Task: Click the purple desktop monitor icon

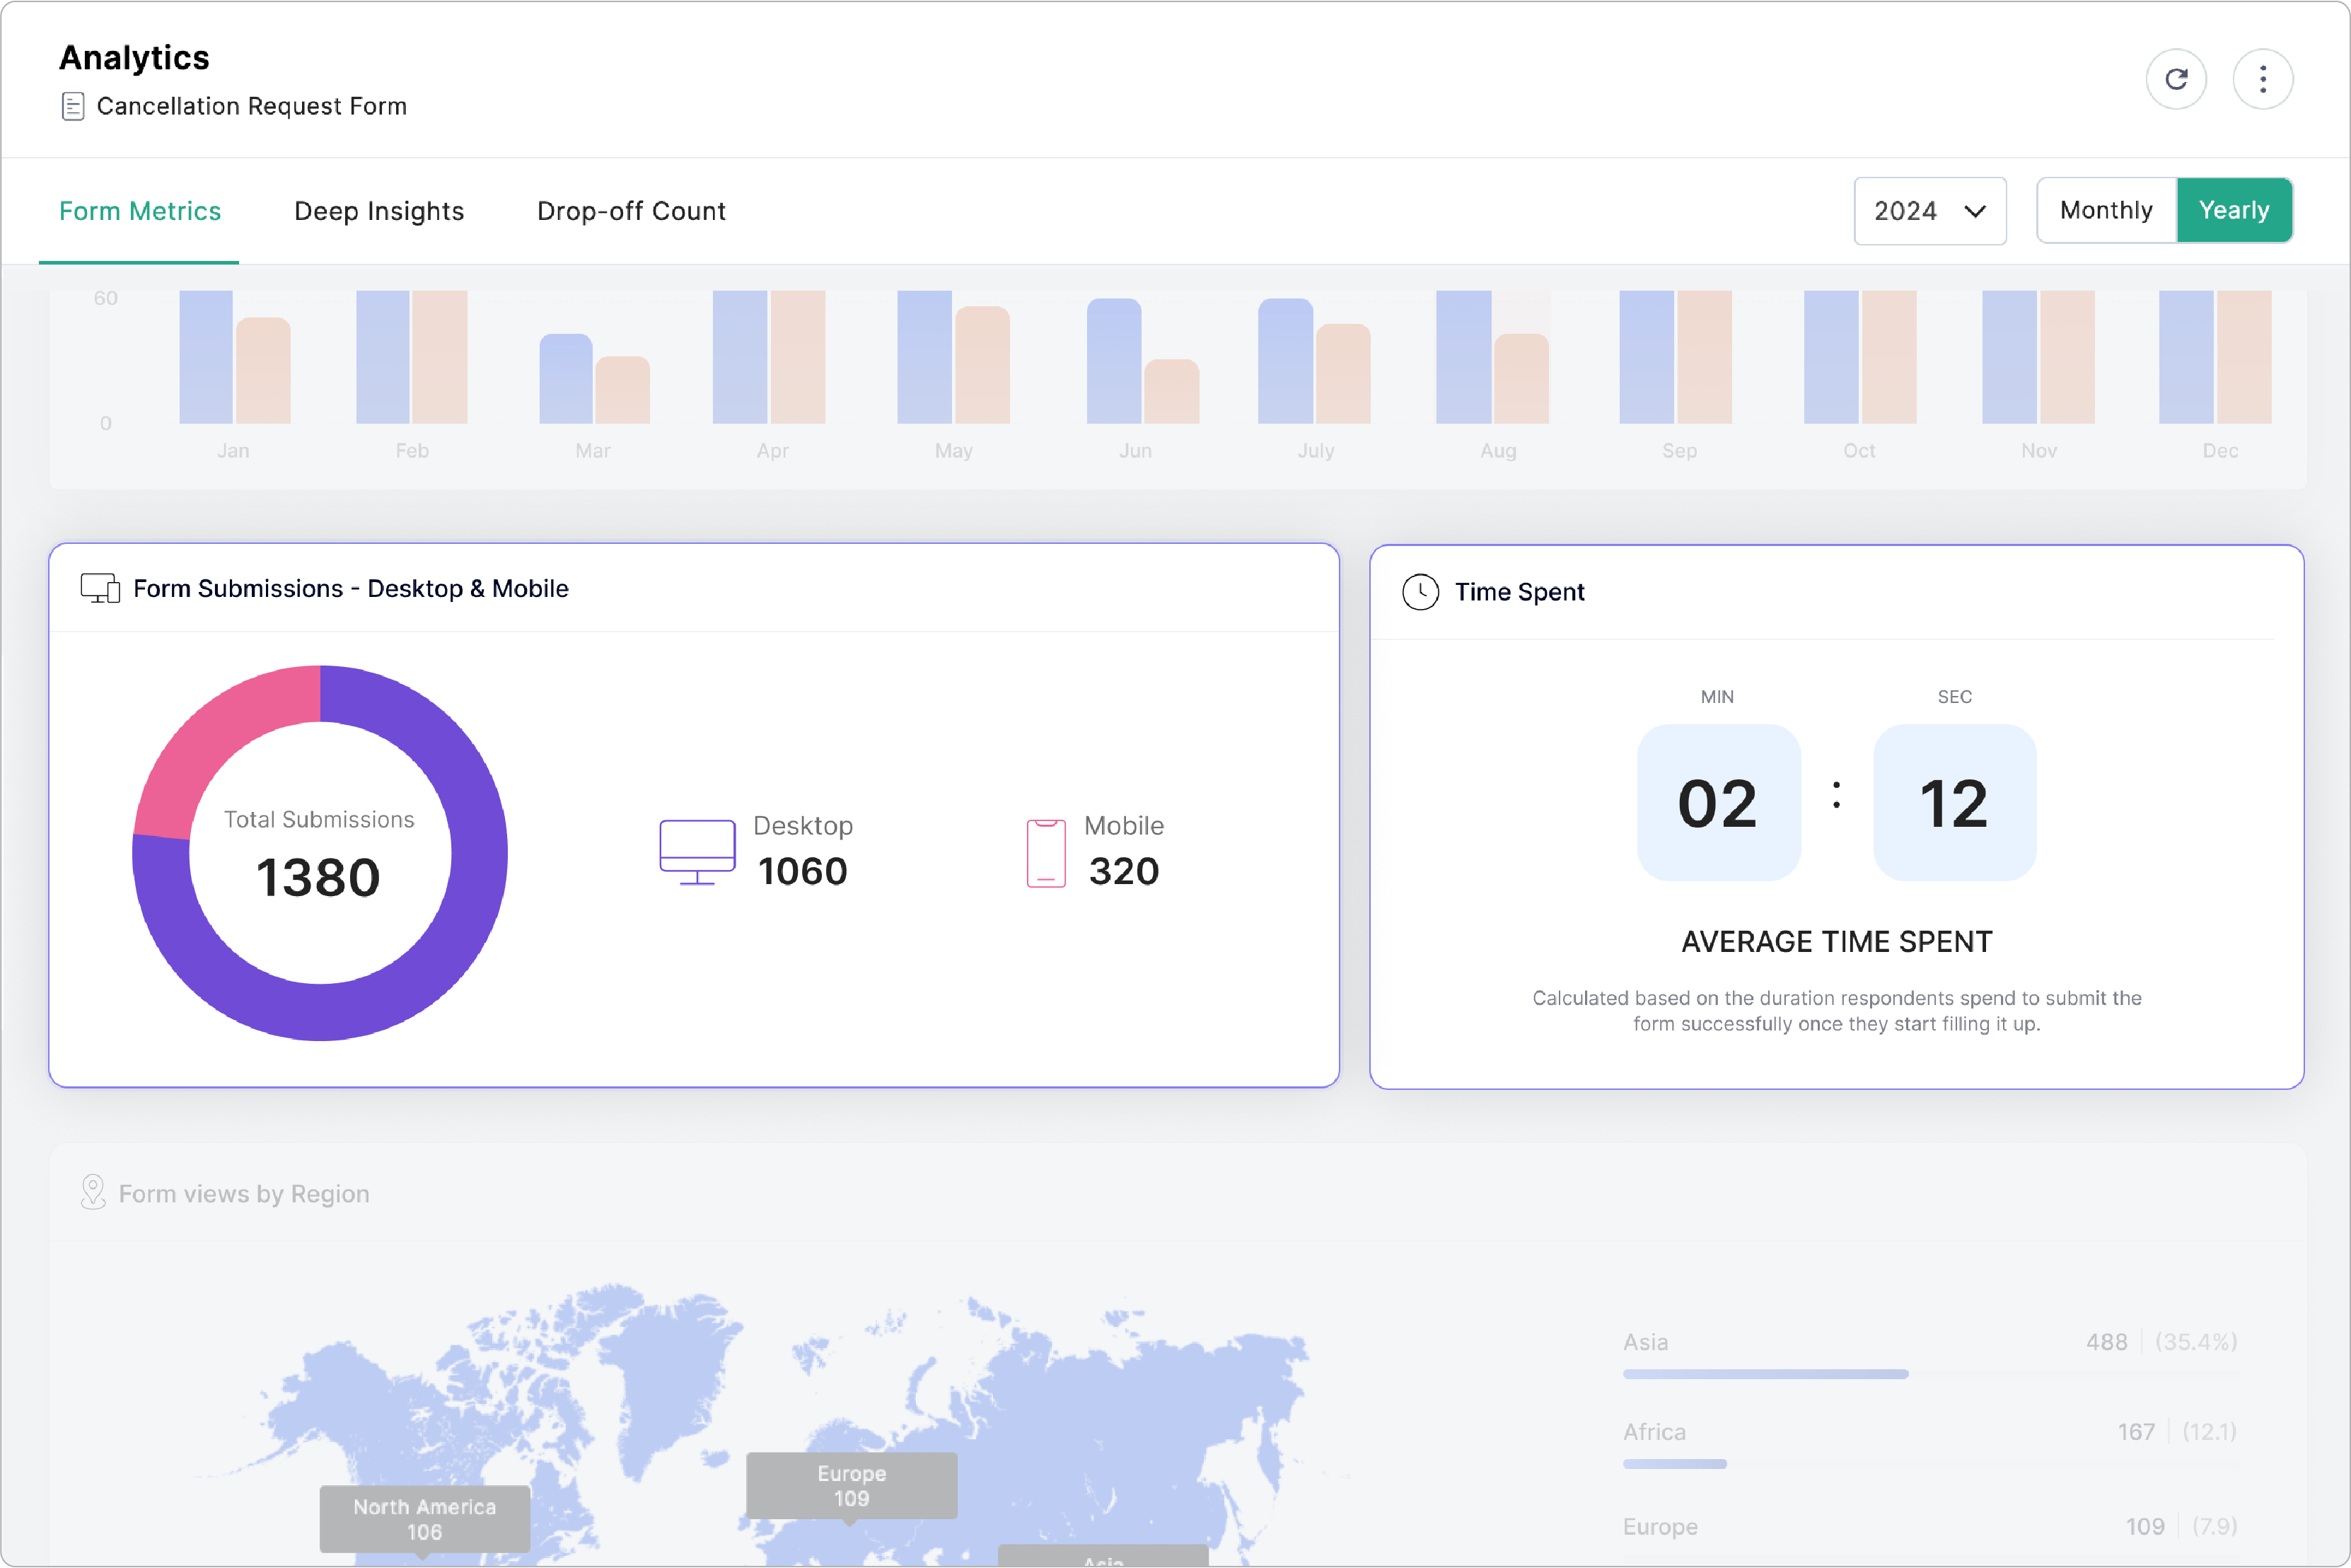Action: [x=697, y=852]
